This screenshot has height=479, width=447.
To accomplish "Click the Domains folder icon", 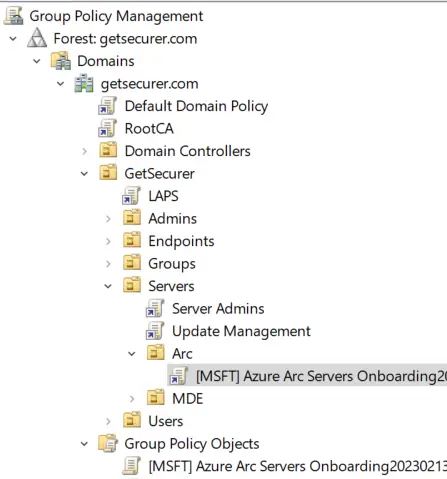I will click(61, 61).
